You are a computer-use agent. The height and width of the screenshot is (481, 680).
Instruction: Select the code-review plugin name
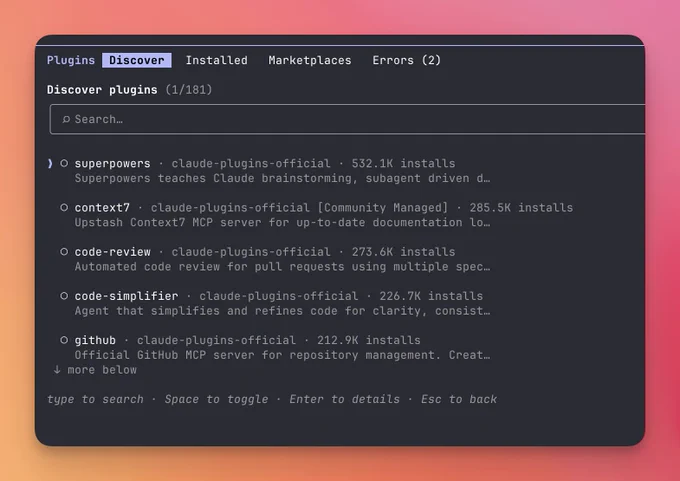click(112, 252)
